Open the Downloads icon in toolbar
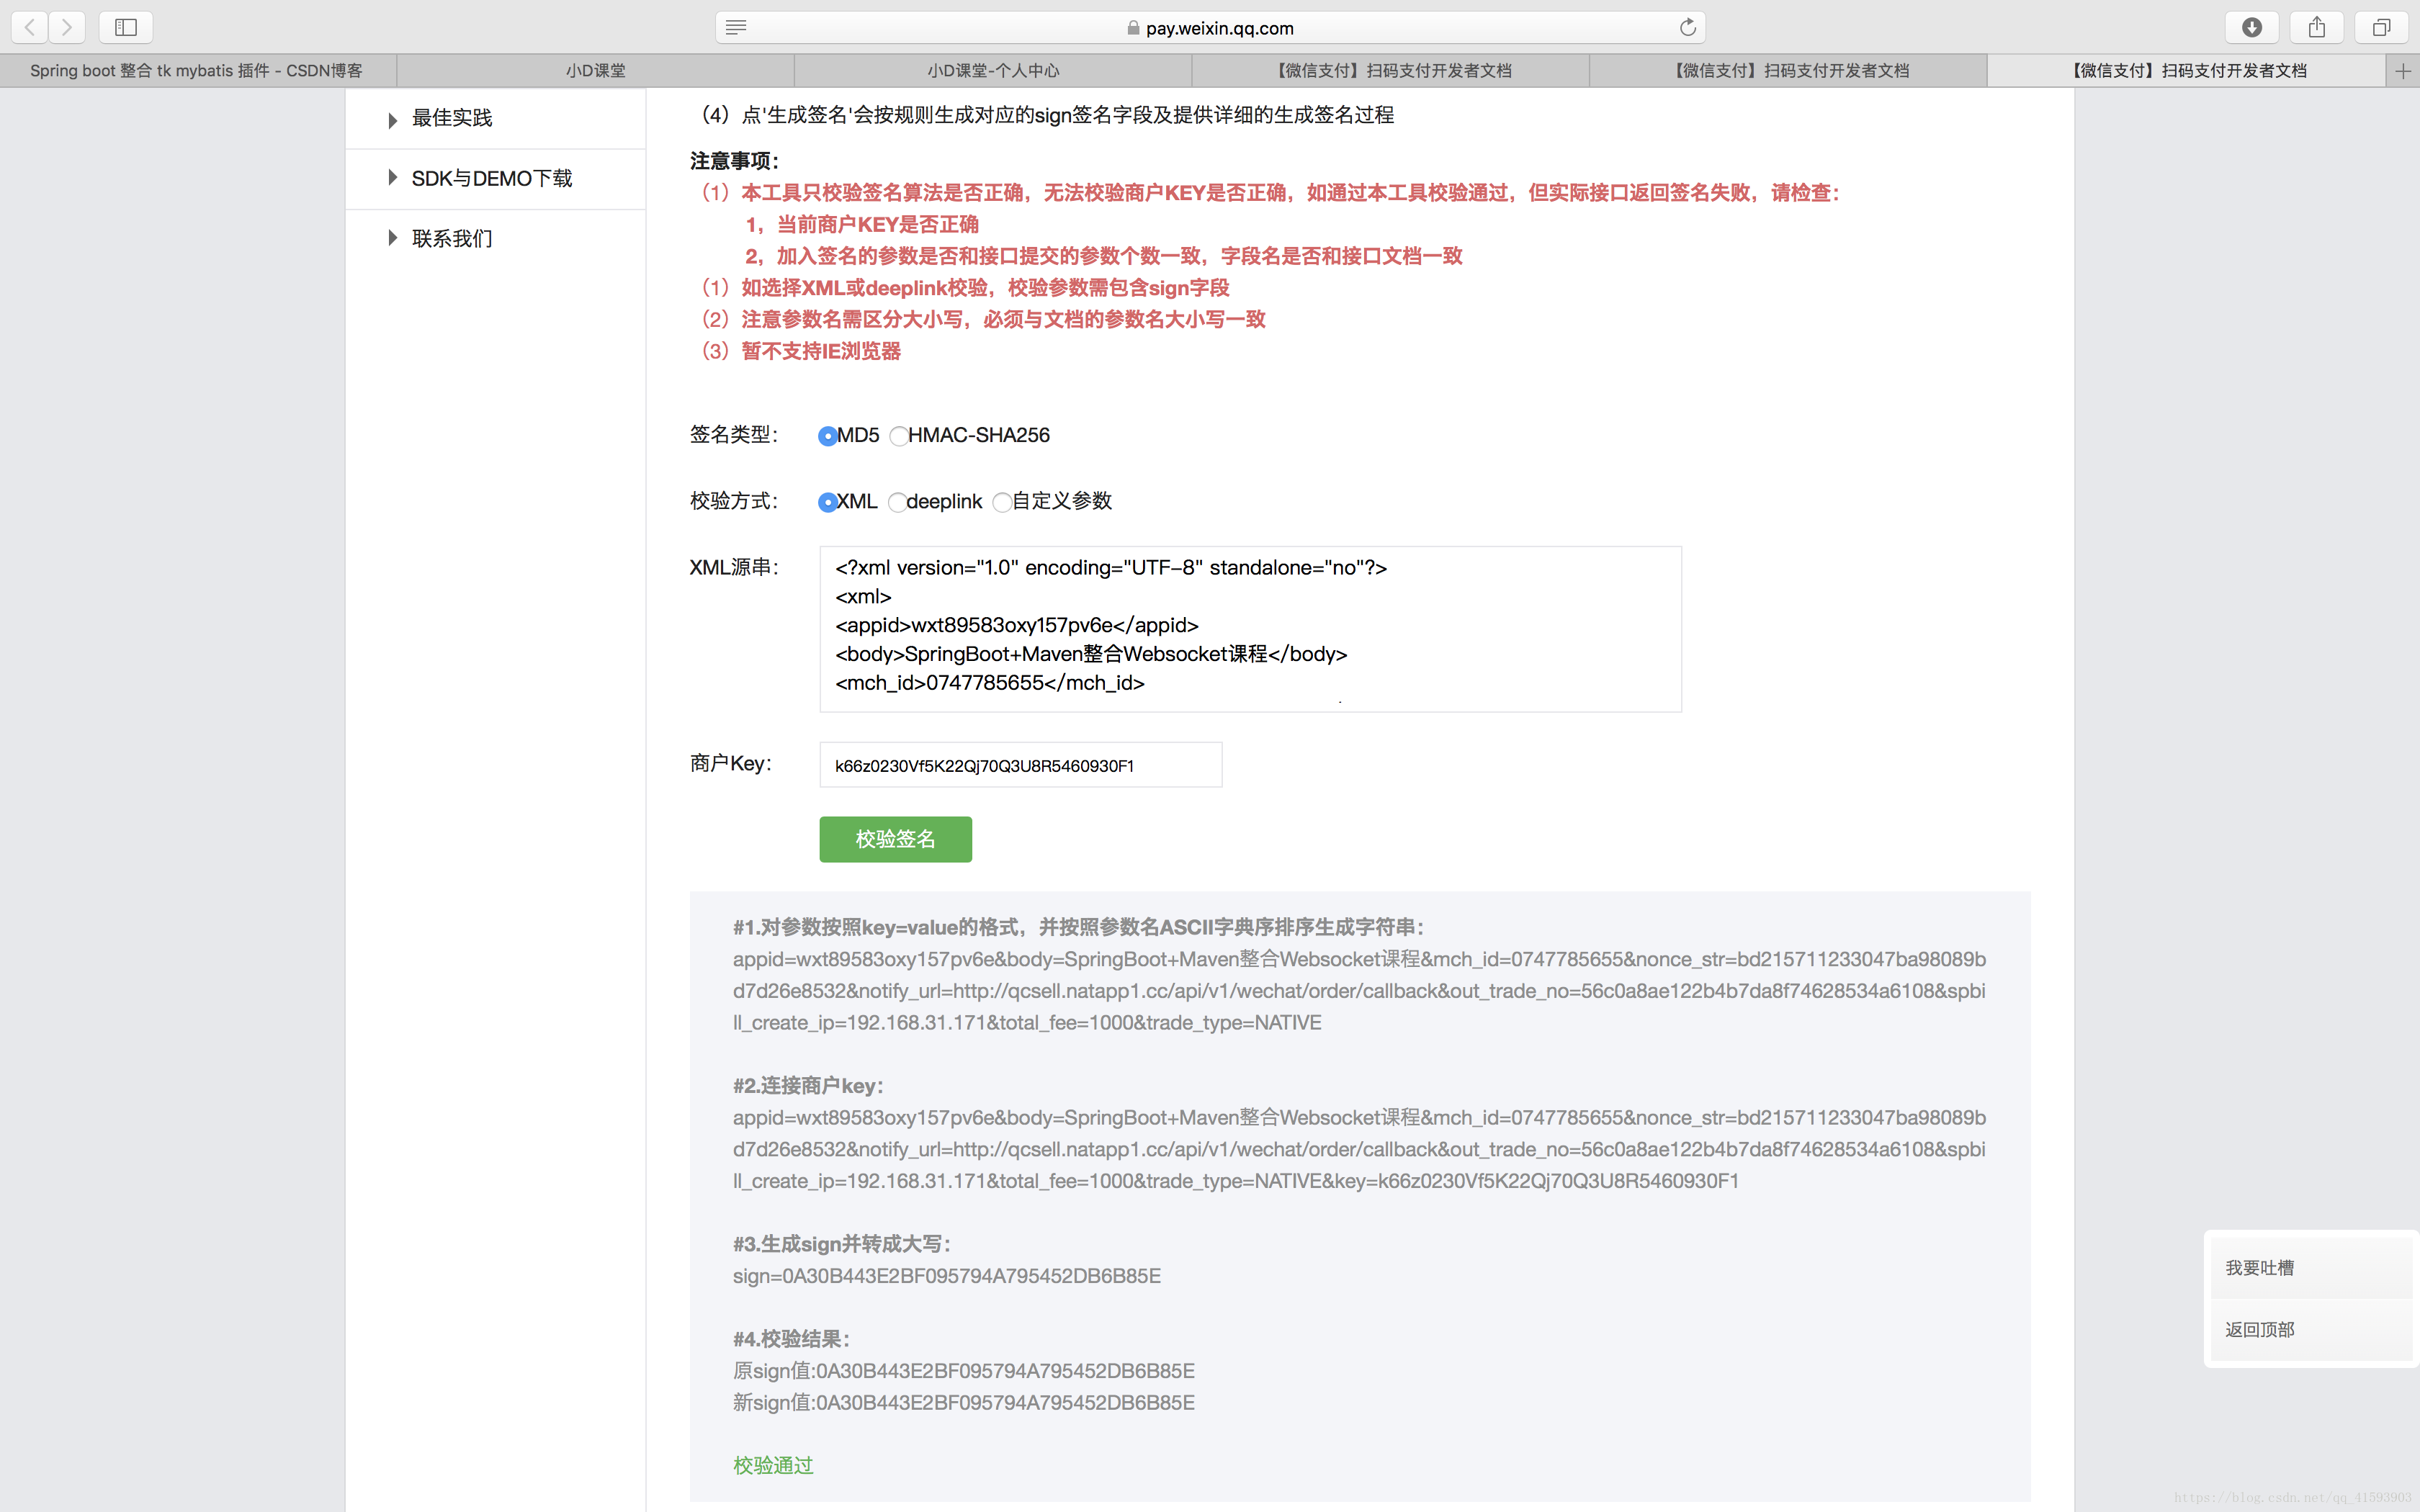2420x1512 pixels. (x=2251, y=27)
